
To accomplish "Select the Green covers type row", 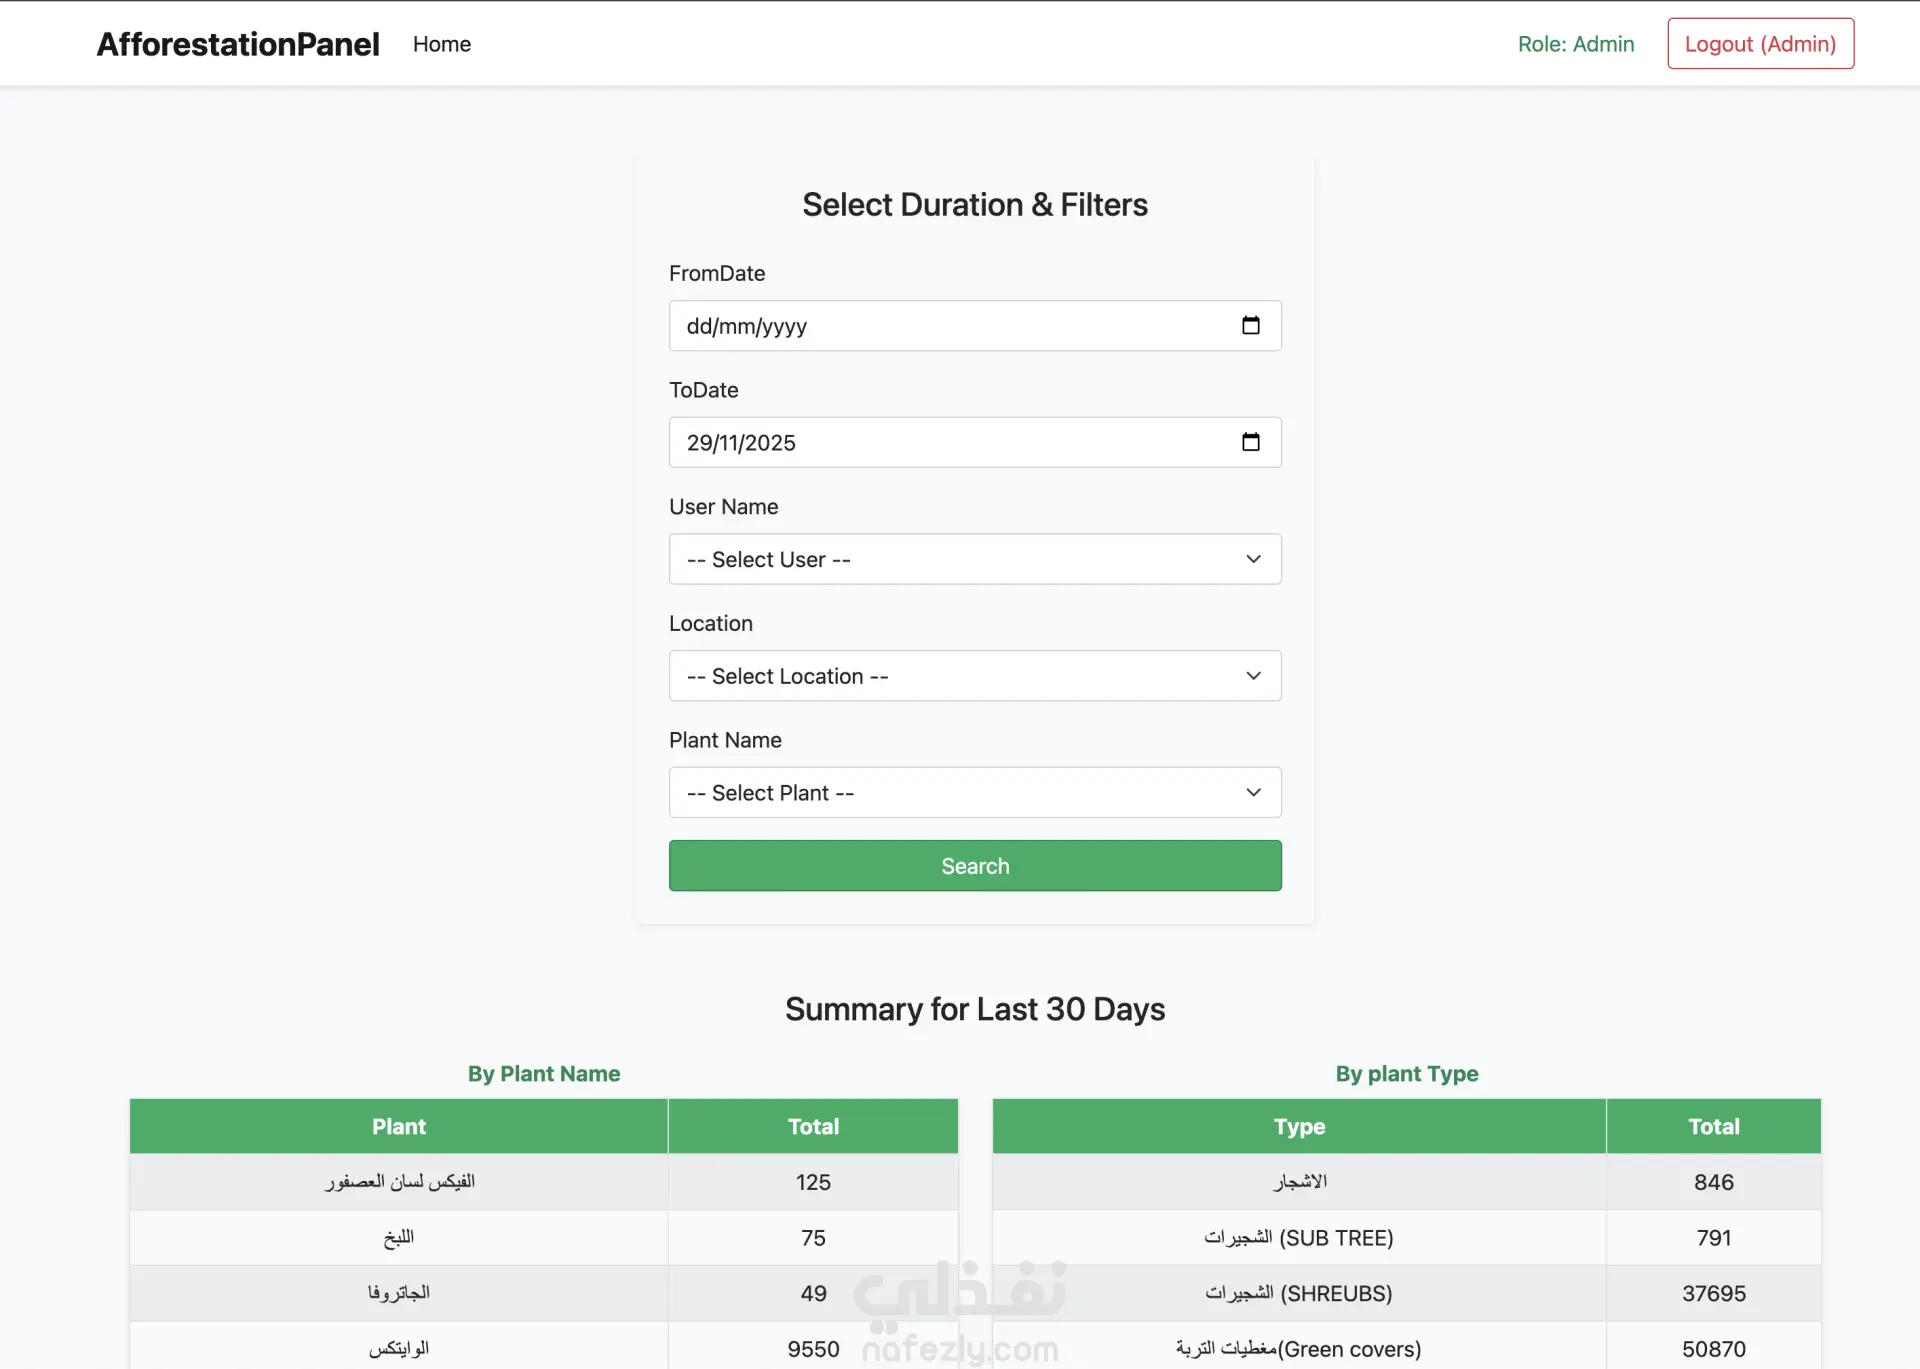I will coord(1298,1349).
